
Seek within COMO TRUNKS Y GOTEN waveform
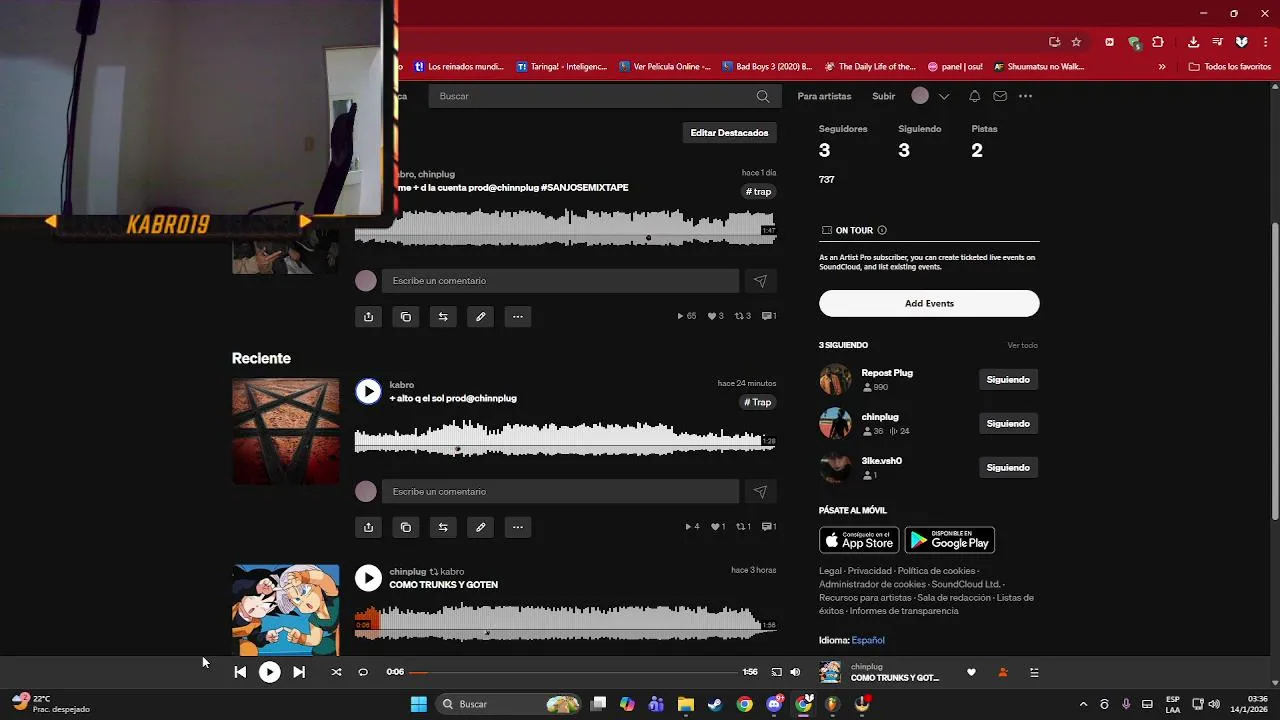pyautogui.click(x=565, y=623)
